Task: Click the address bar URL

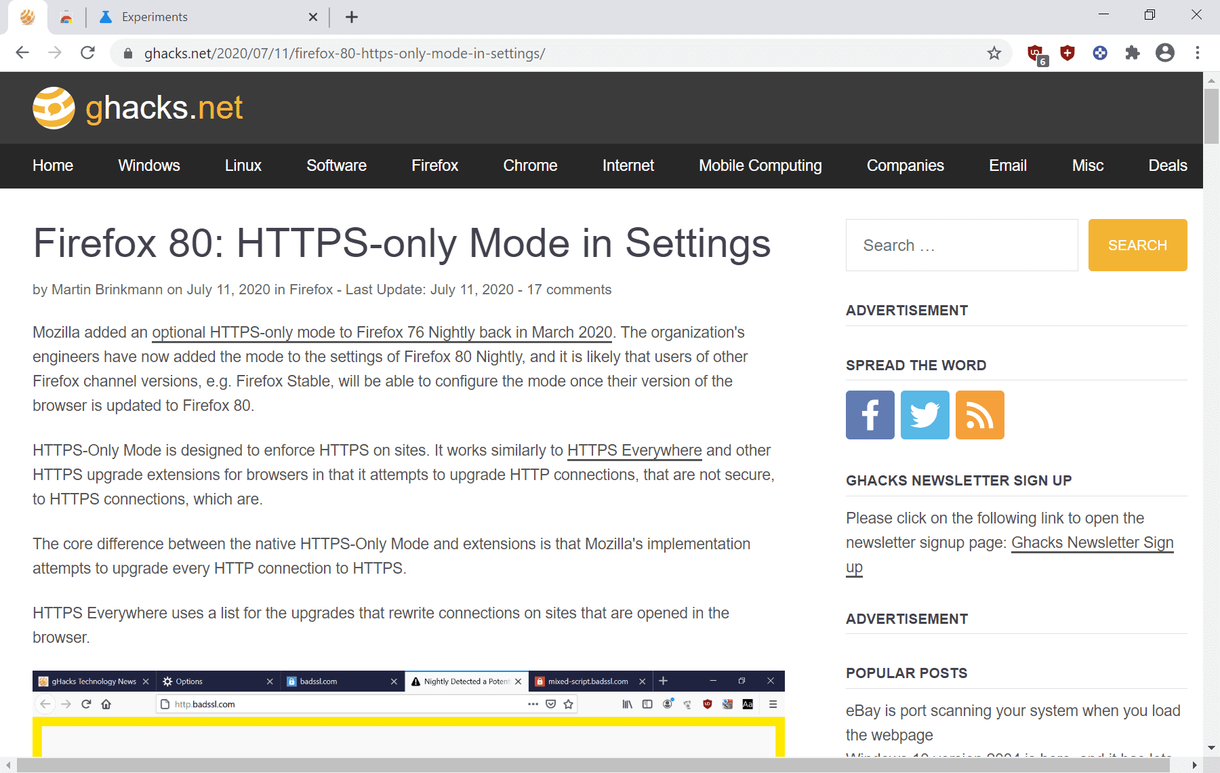Action: point(344,54)
